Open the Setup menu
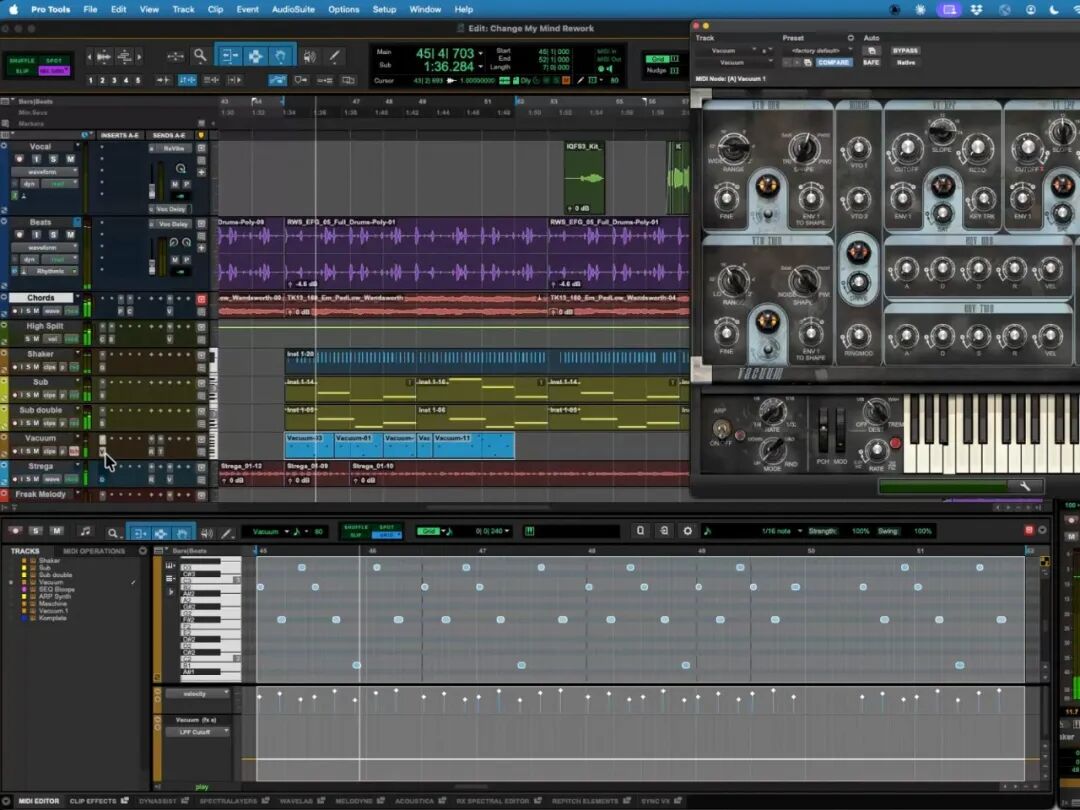Viewport: 1080px width, 810px height. click(x=384, y=10)
